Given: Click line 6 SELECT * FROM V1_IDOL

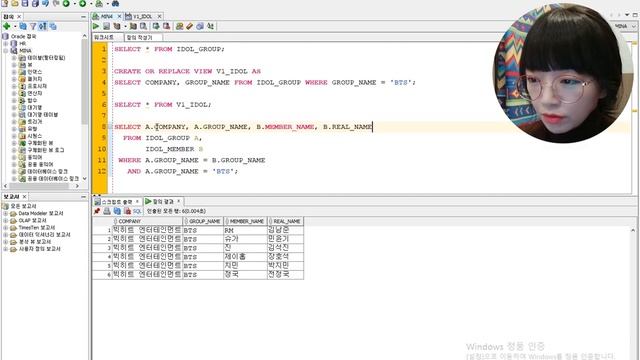Looking at the screenshot, I should pos(163,105).
